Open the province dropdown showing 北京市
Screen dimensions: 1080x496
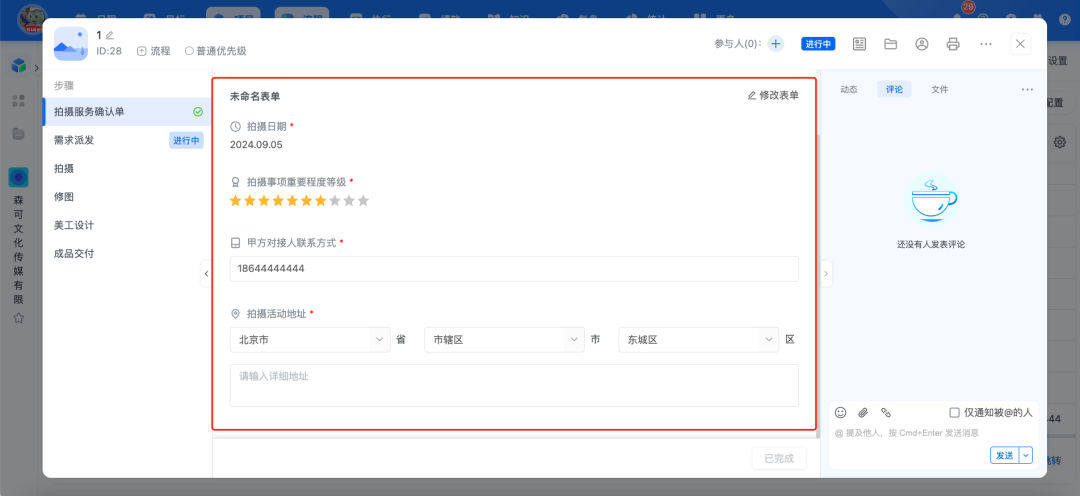310,340
